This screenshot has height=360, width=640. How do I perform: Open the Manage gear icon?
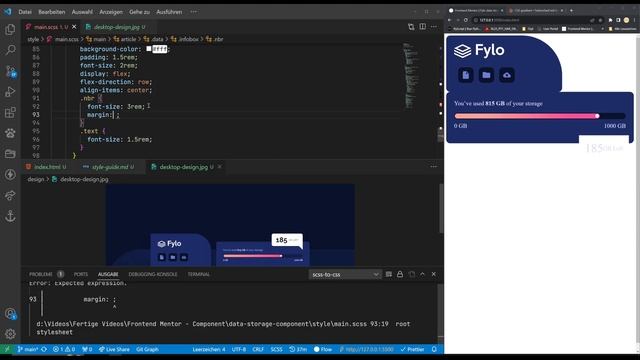click(10, 334)
